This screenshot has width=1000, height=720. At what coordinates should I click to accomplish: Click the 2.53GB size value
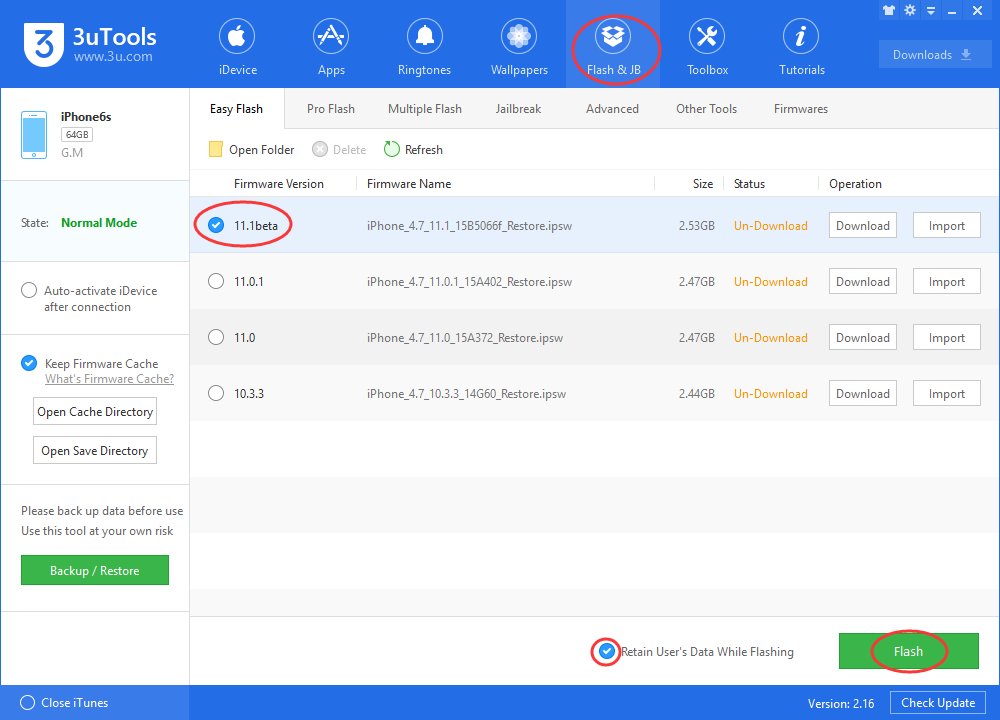696,226
